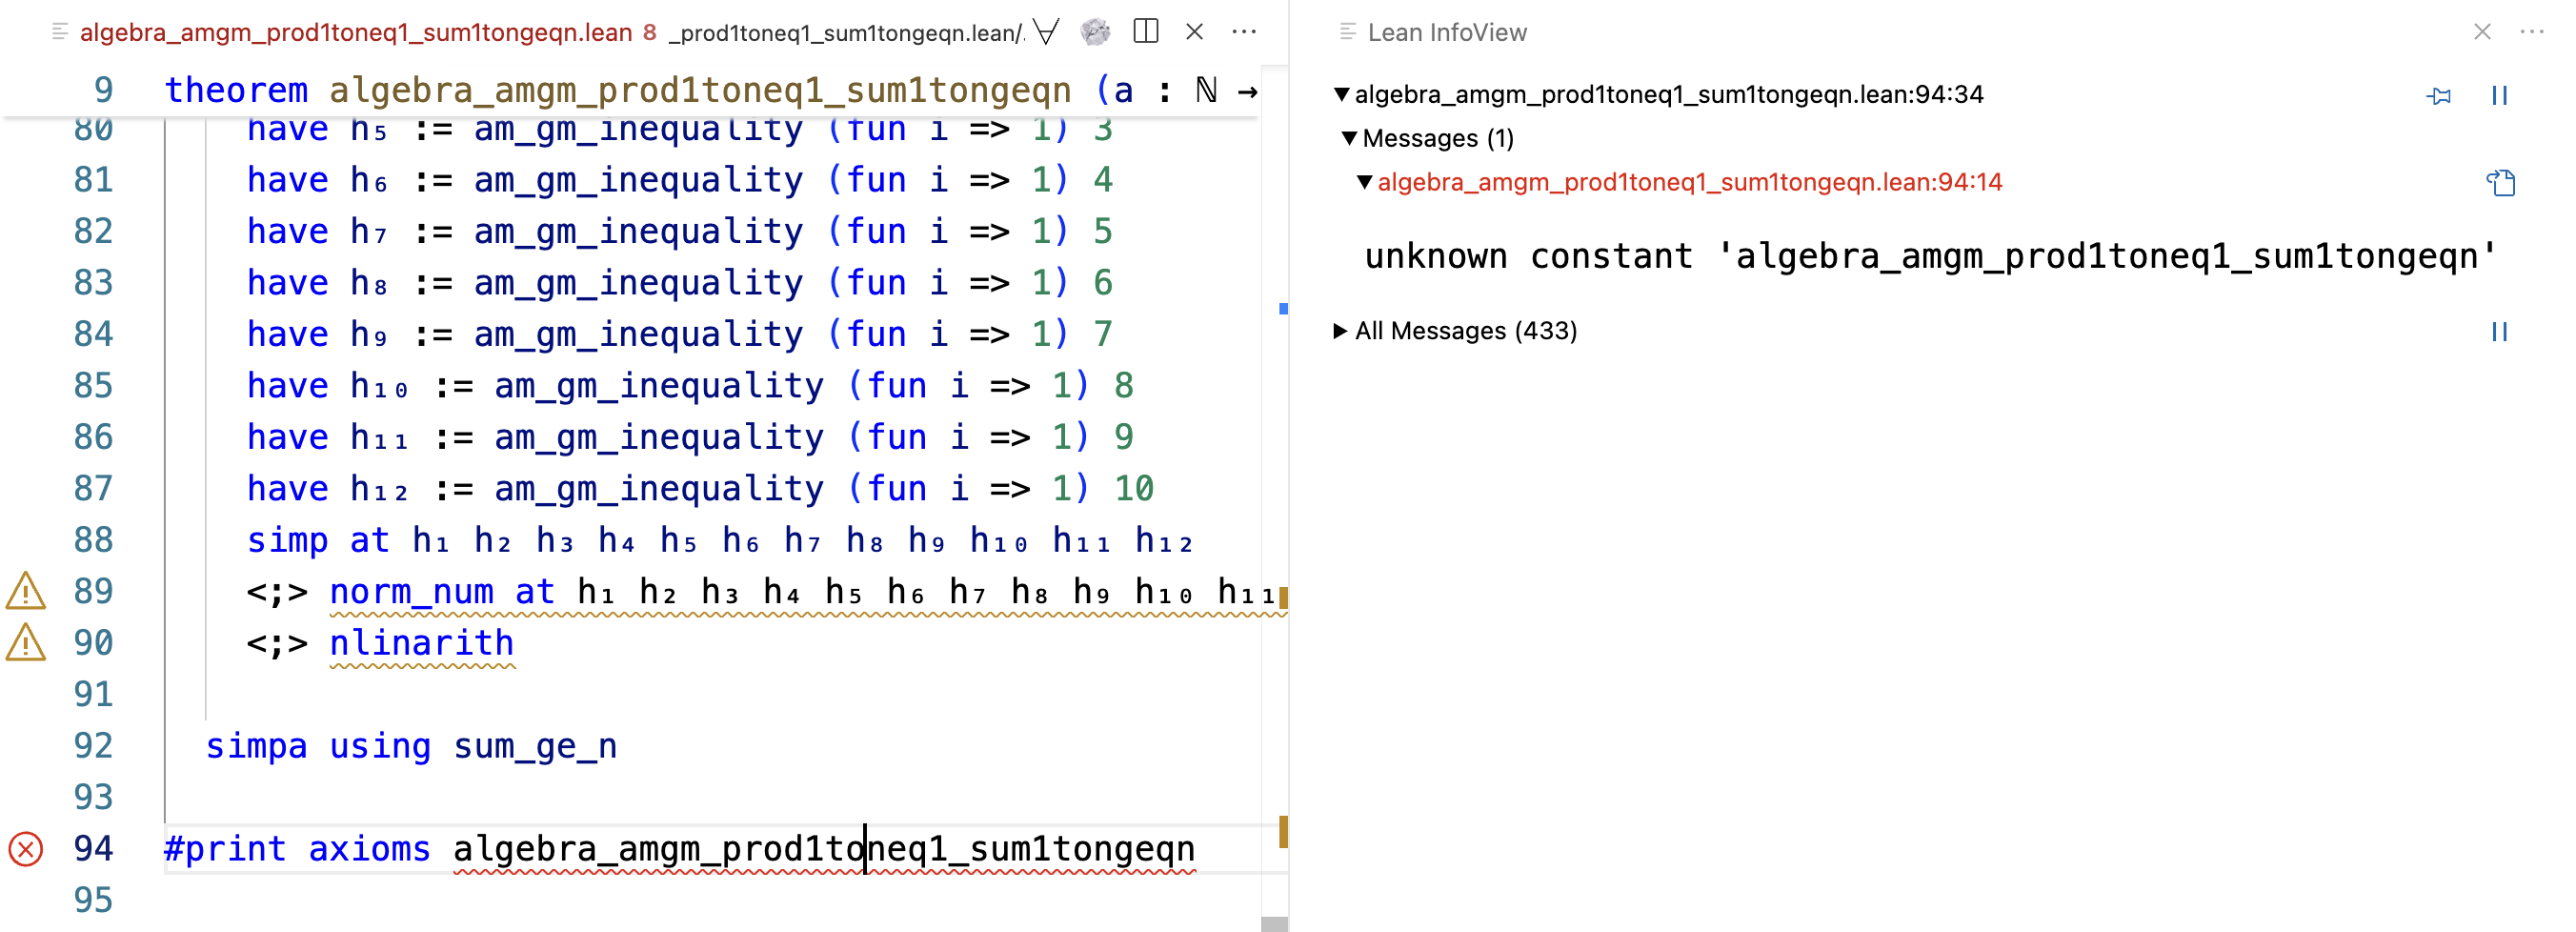Pause updating for the 94:34 goal section

(2499, 96)
